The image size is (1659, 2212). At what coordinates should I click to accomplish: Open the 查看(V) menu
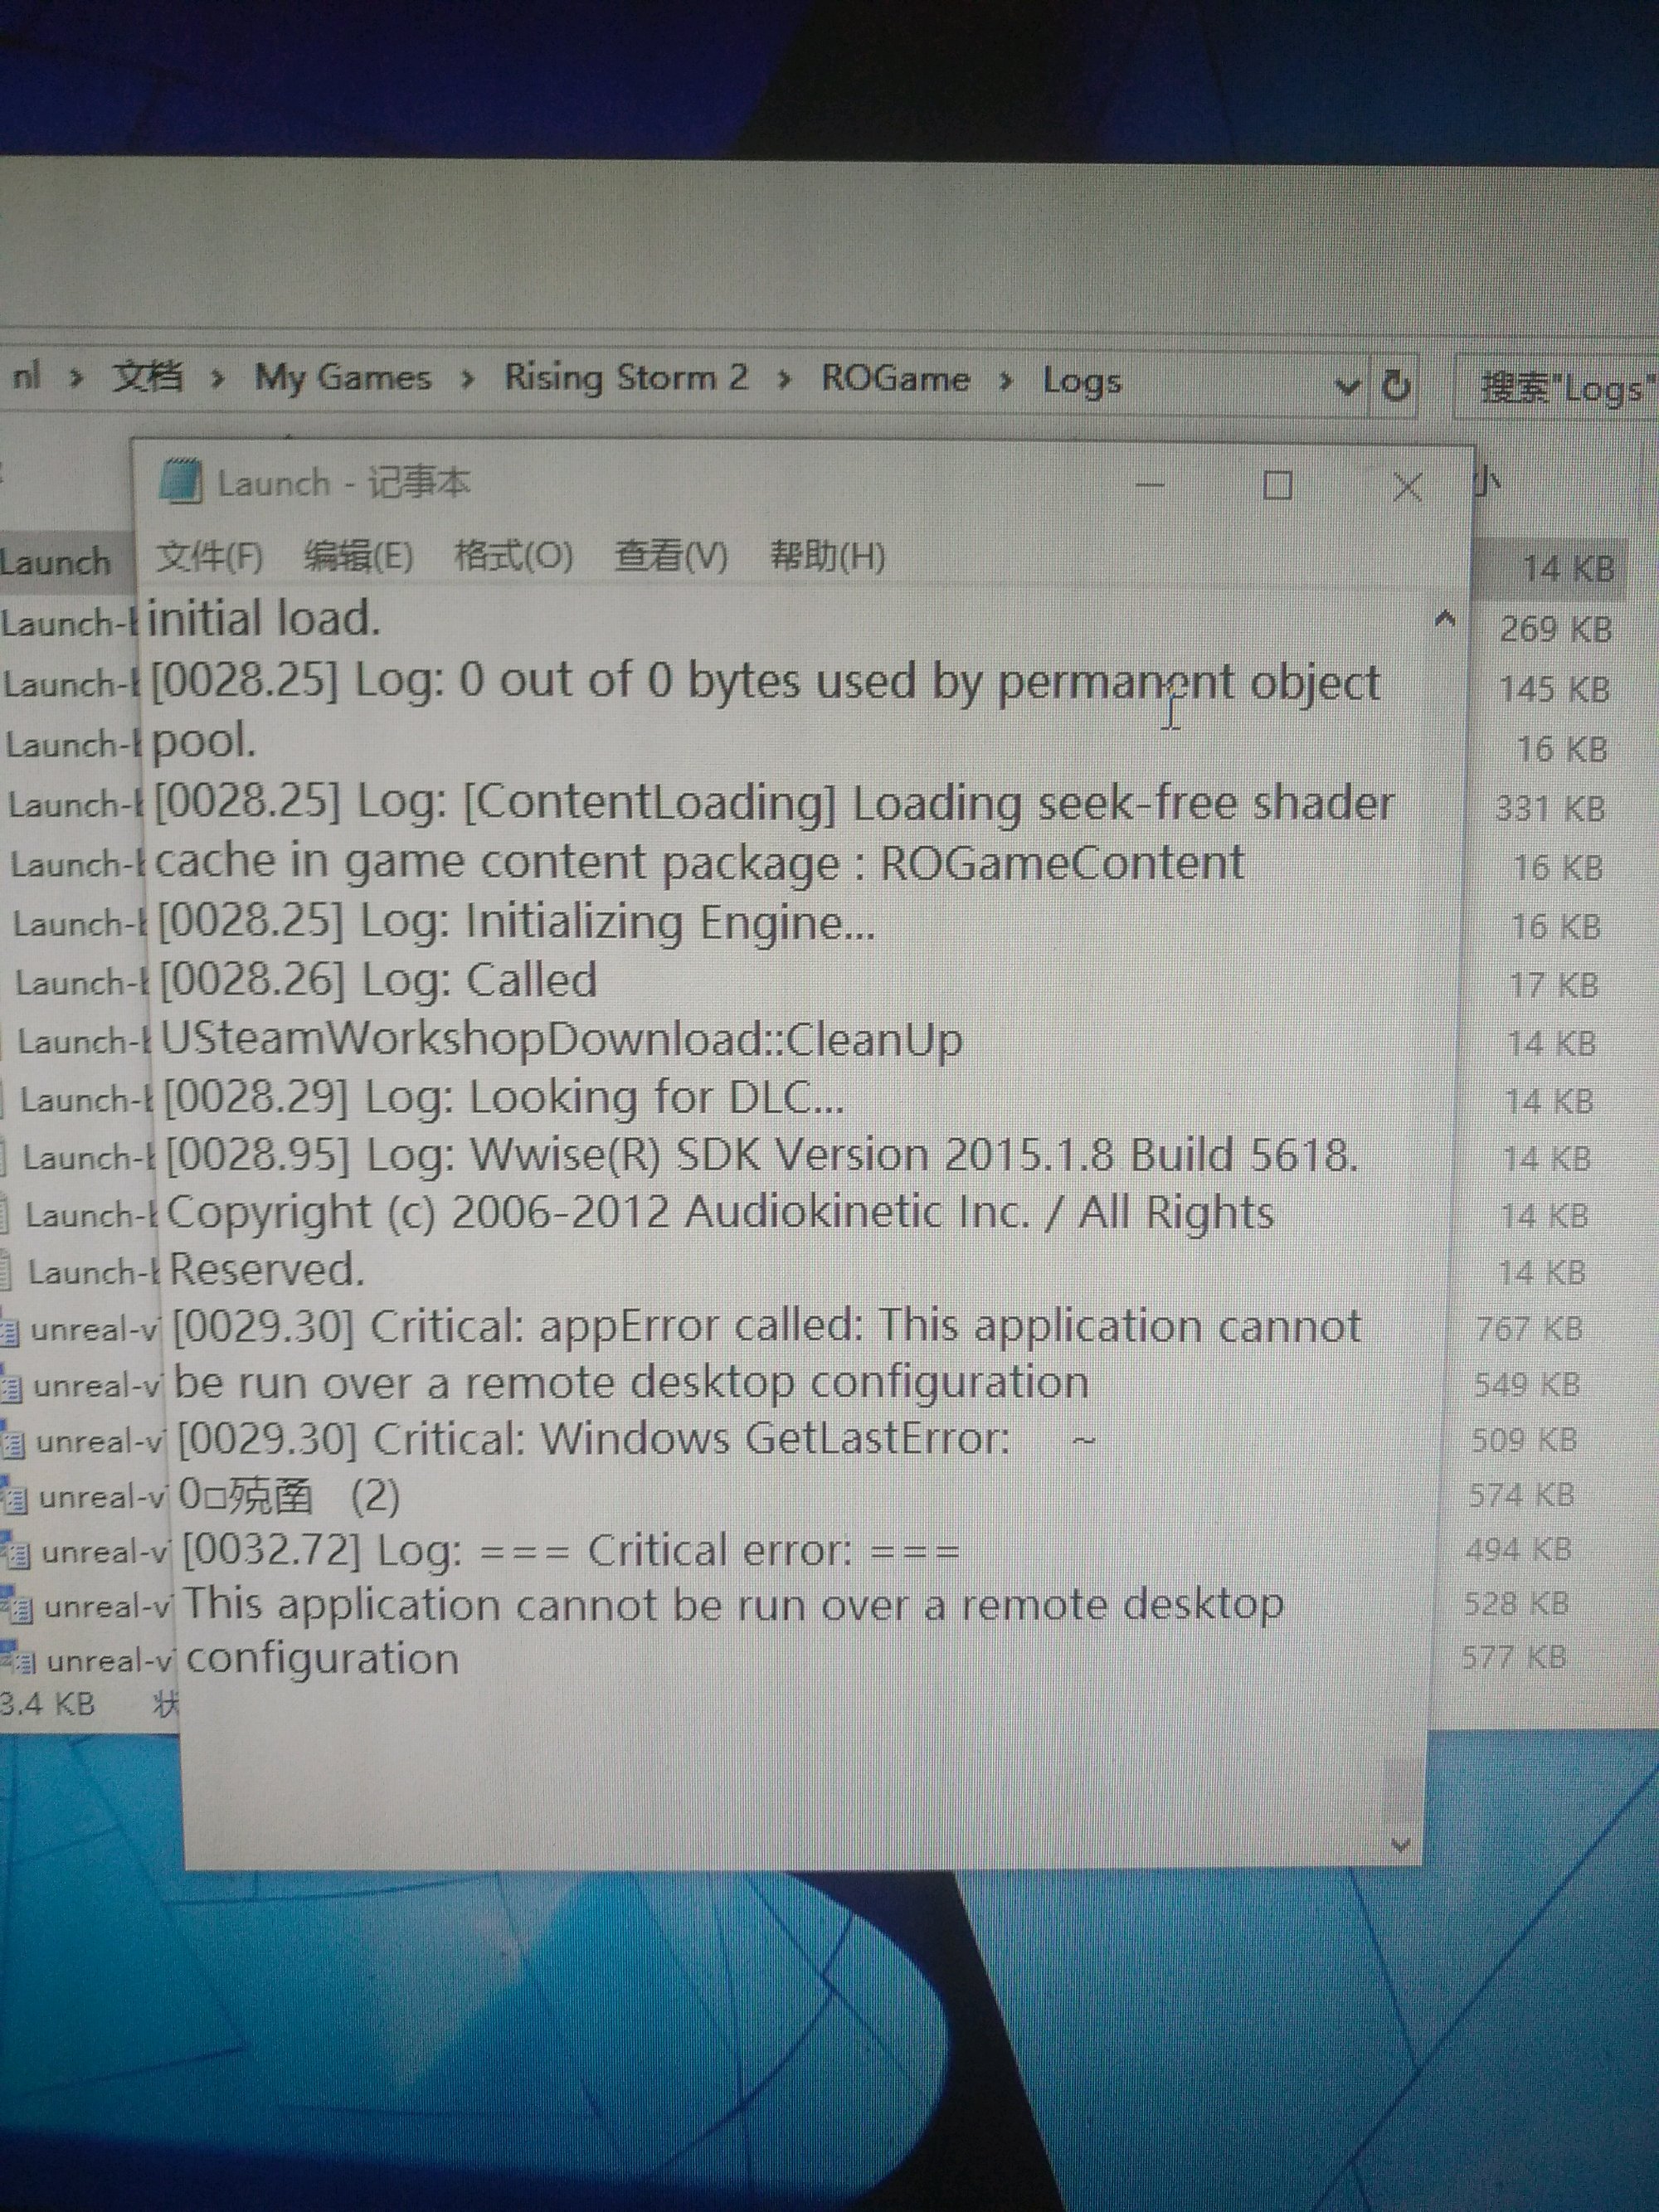coord(671,555)
